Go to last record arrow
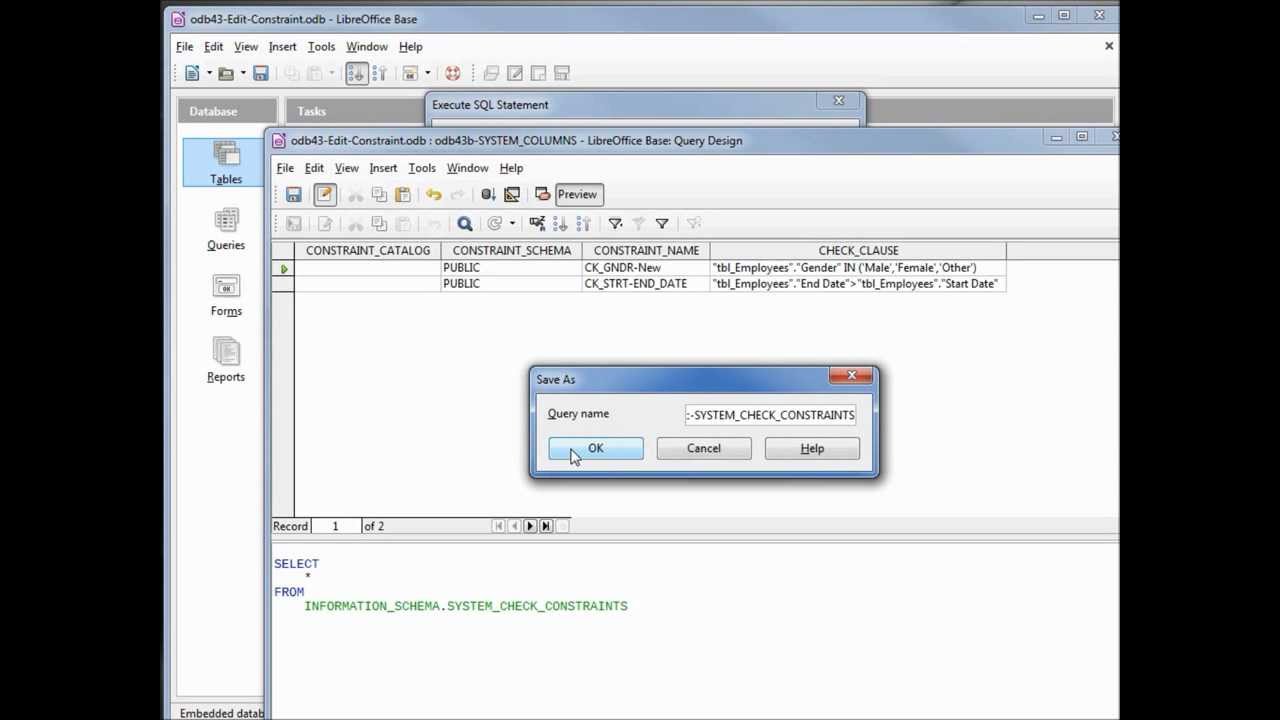The height and width of the screenshot is (720, 1280). pos(546,526)
